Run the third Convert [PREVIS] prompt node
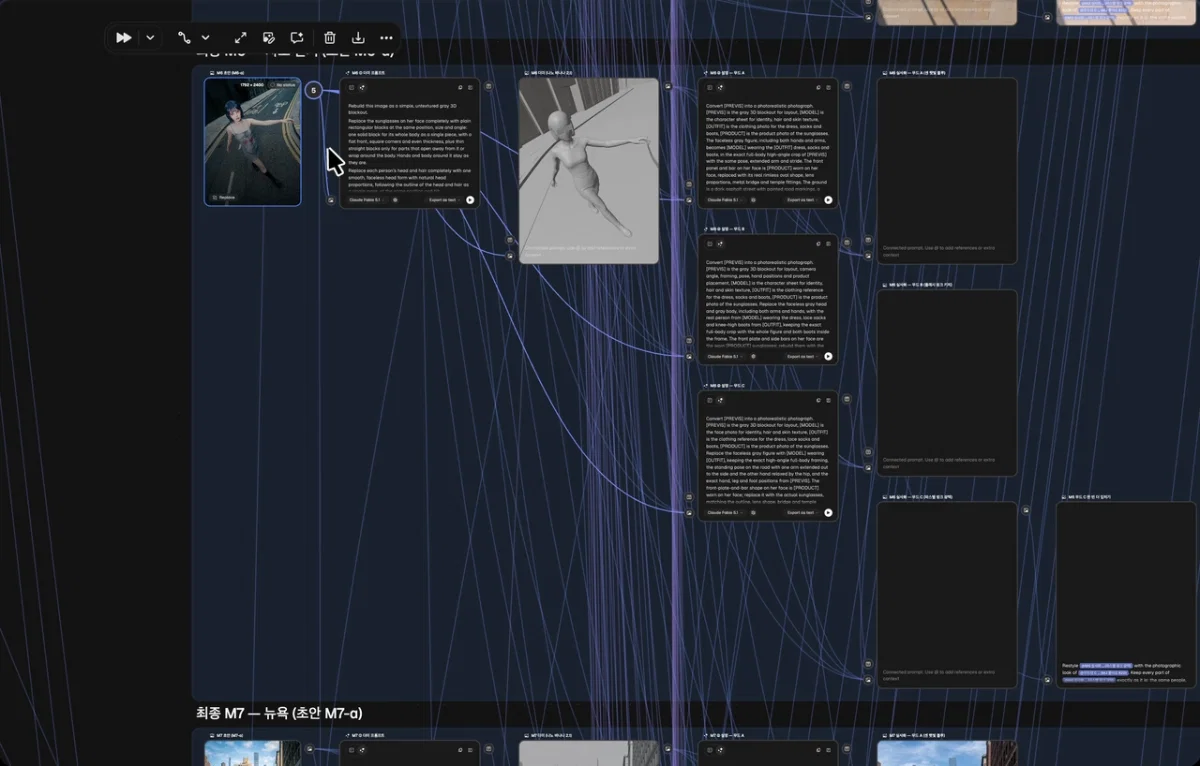The image size is (1200, 766). (828, 512)
